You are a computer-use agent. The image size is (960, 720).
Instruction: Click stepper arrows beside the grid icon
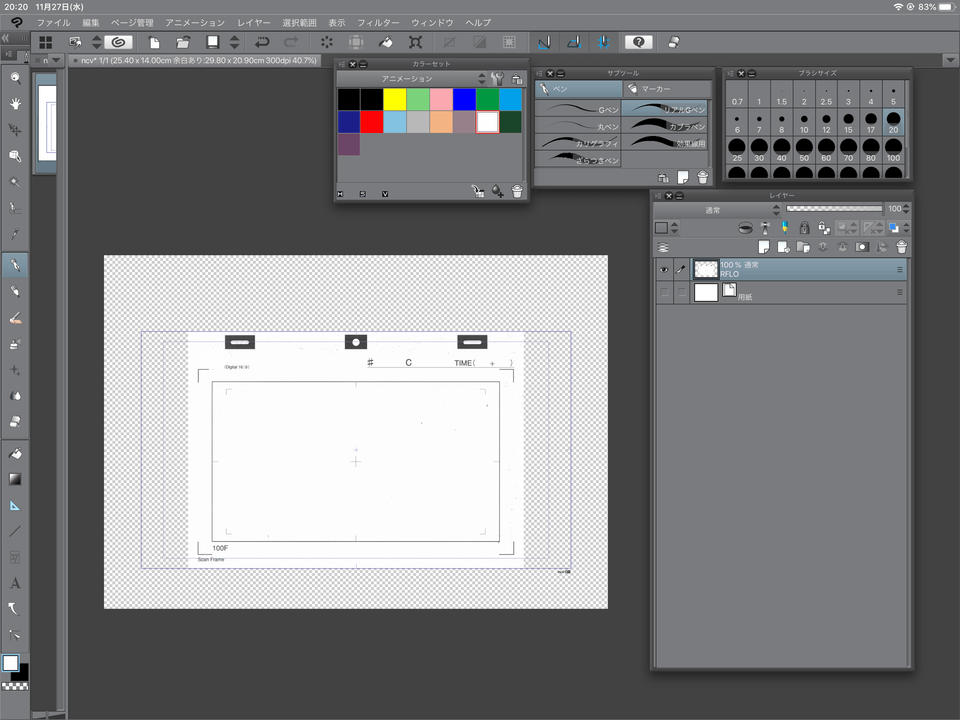click(x=96, y=42)
